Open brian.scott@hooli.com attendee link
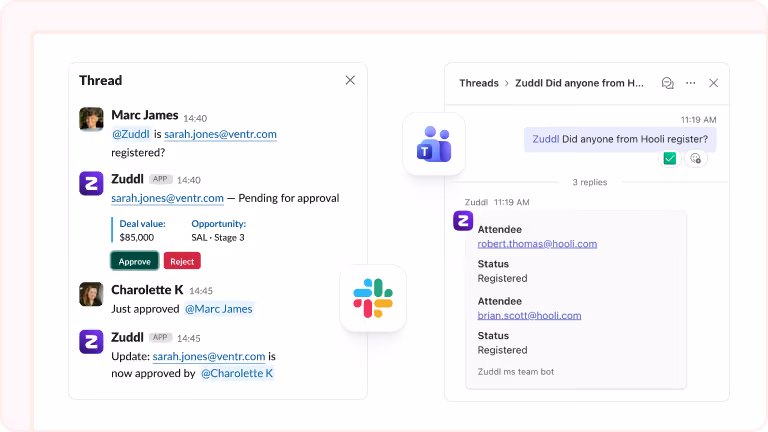The width and height of the screenshot is (768, 432). pyautogui.click(x=529, y=315)
